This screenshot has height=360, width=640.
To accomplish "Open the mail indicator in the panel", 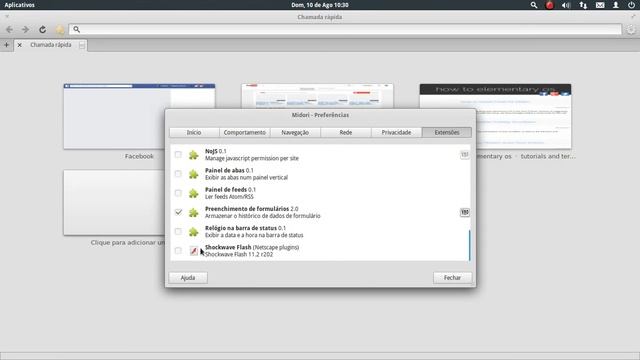I will pyautogui.click(x=600, y=5).
